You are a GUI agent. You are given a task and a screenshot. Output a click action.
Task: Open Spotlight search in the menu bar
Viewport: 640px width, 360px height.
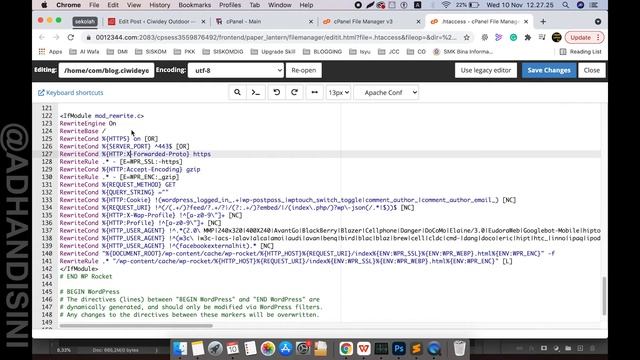coord(565,5)
